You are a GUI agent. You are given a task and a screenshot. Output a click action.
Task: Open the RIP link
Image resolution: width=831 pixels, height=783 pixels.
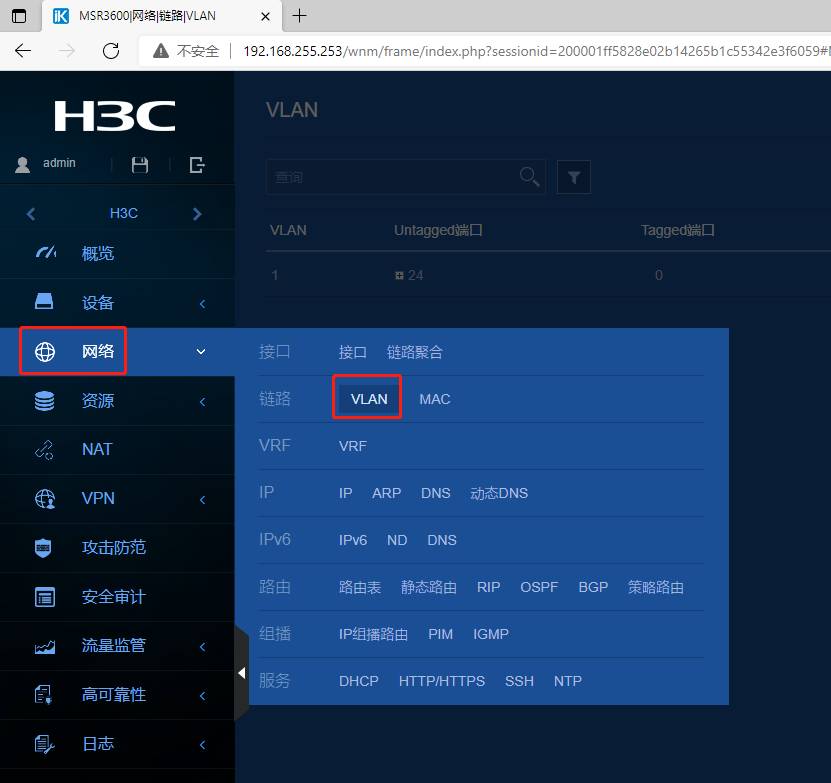point(488,587)
